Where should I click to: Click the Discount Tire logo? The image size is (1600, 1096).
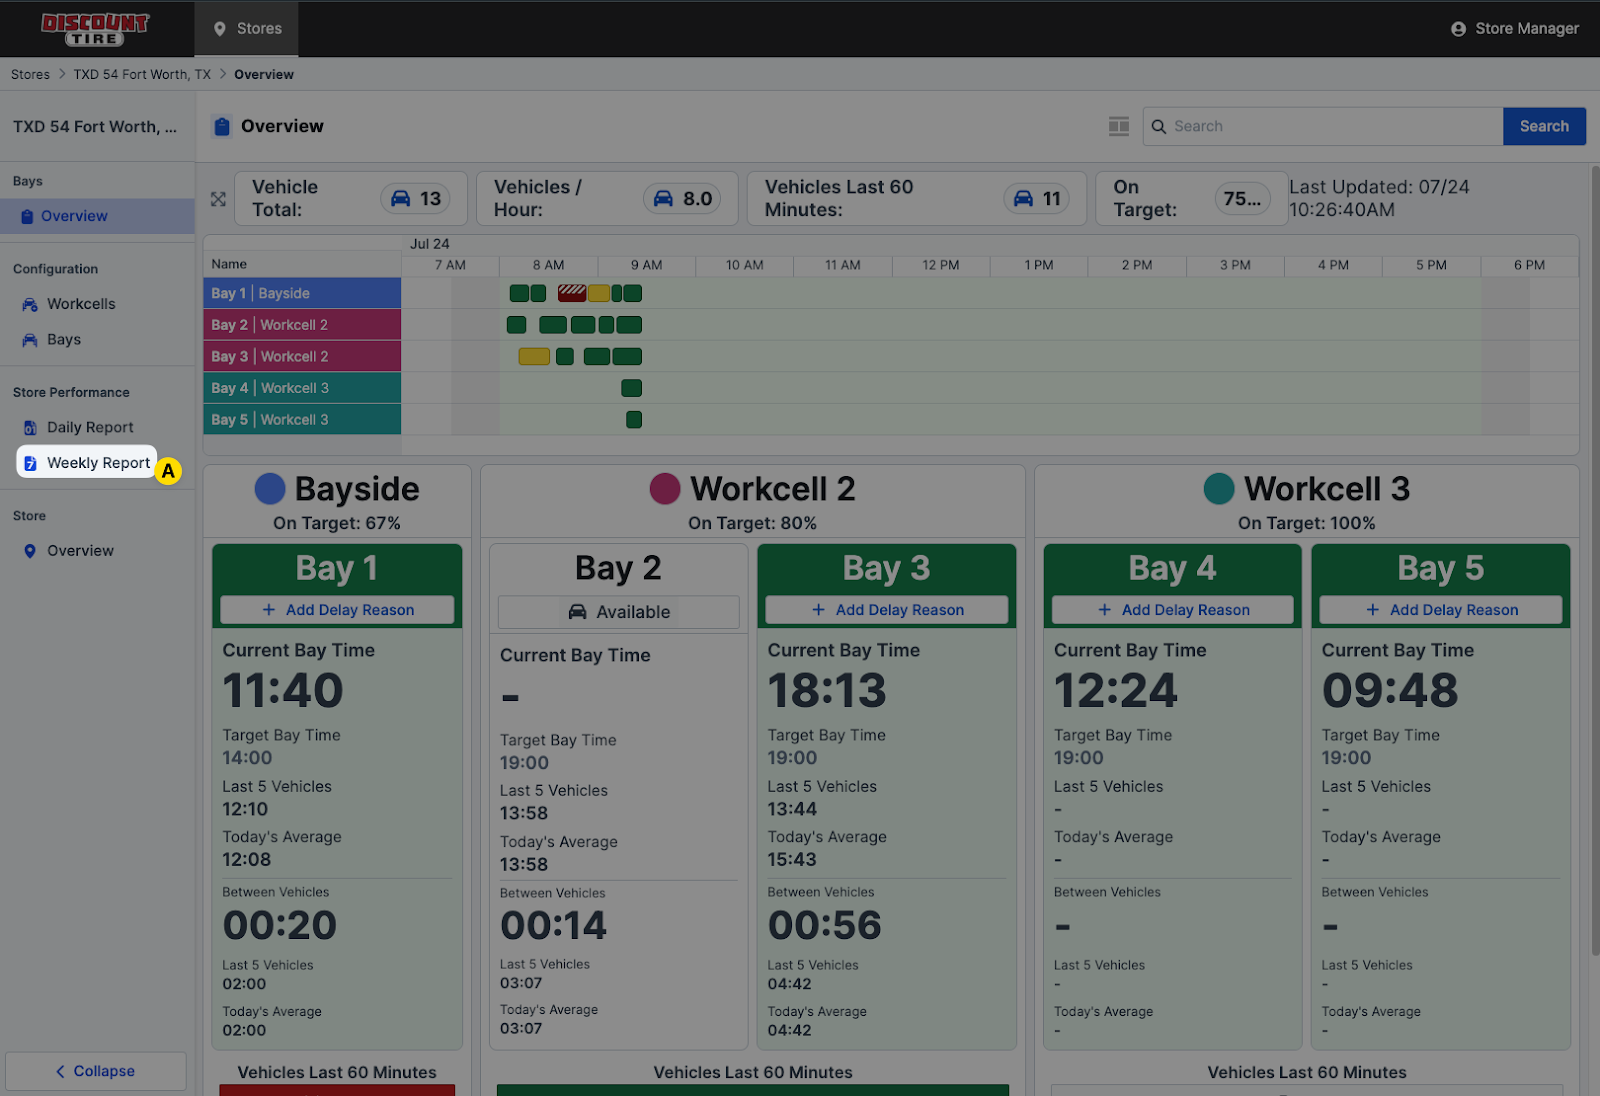95,29
